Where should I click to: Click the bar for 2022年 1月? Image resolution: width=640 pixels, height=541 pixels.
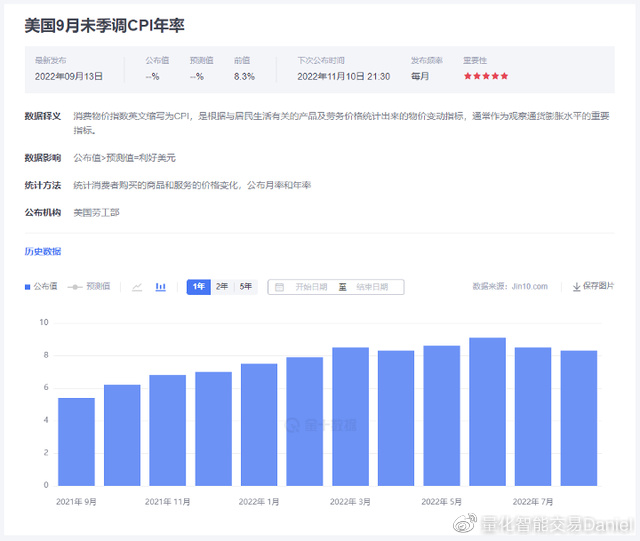(259, 425)
